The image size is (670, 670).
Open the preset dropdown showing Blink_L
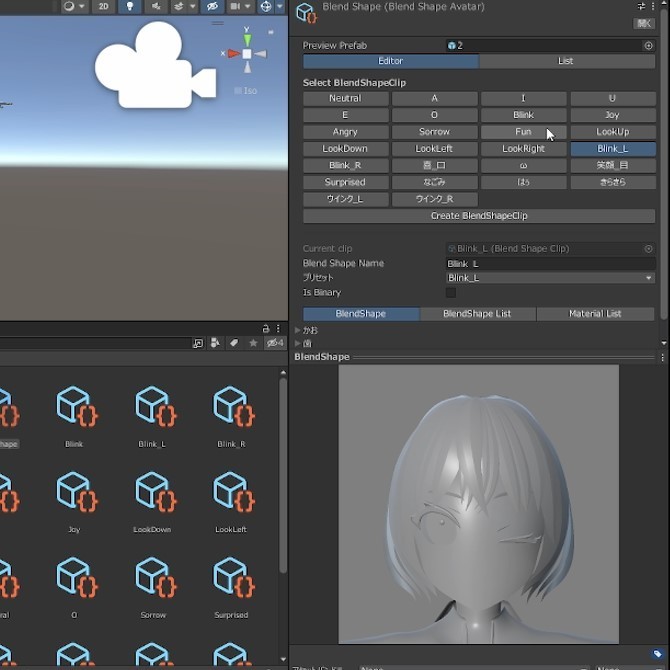pos(550,278)
